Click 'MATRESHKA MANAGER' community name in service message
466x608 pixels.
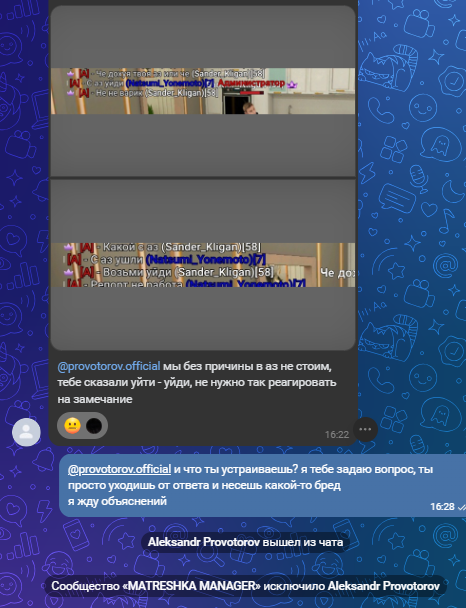(192, 586)
